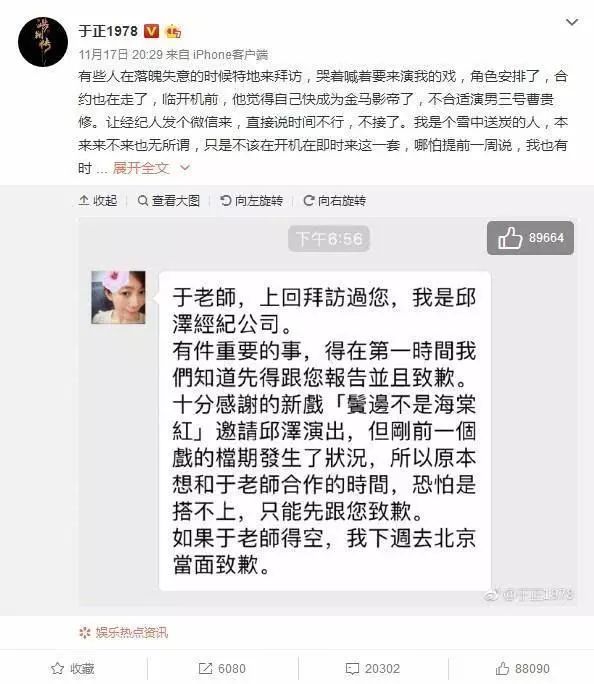Open the 娱乐热点资讯 topic link
This screenshot has width=594, height=684.
coord(132,633)
